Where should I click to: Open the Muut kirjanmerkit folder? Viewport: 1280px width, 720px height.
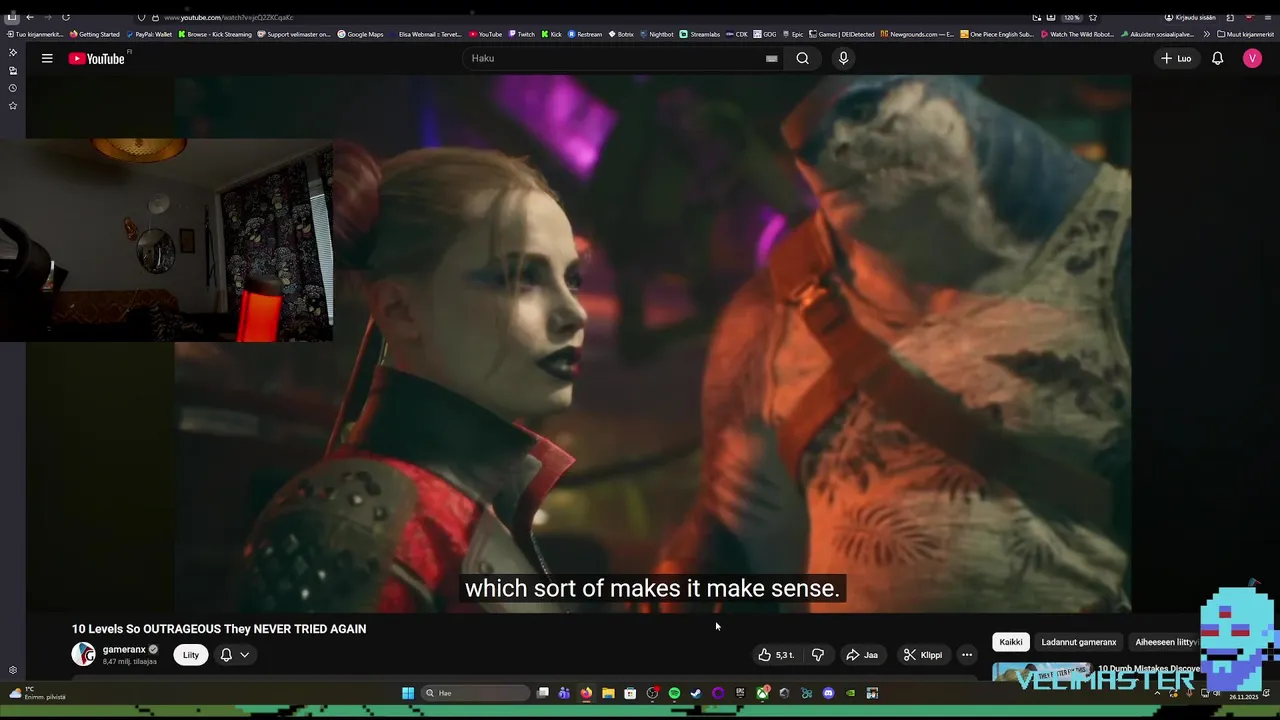click(1246, 34)
